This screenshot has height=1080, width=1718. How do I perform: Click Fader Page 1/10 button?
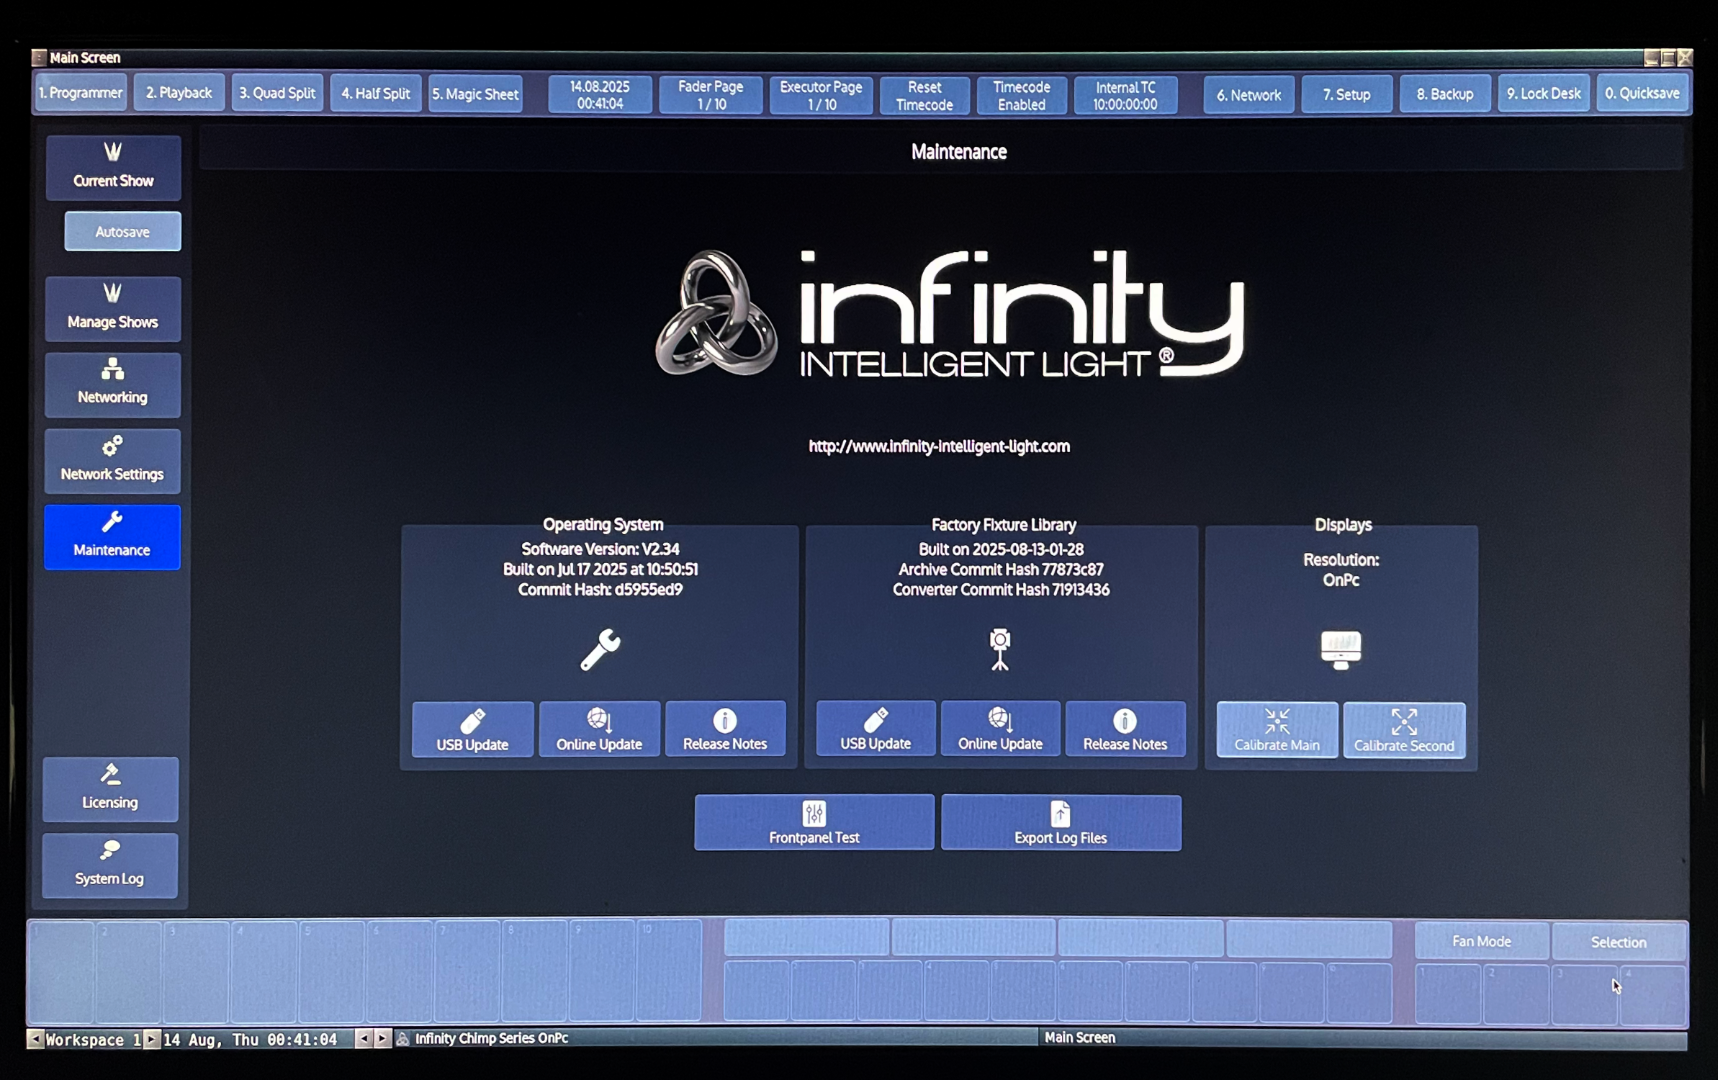click(x=711, y=95)
